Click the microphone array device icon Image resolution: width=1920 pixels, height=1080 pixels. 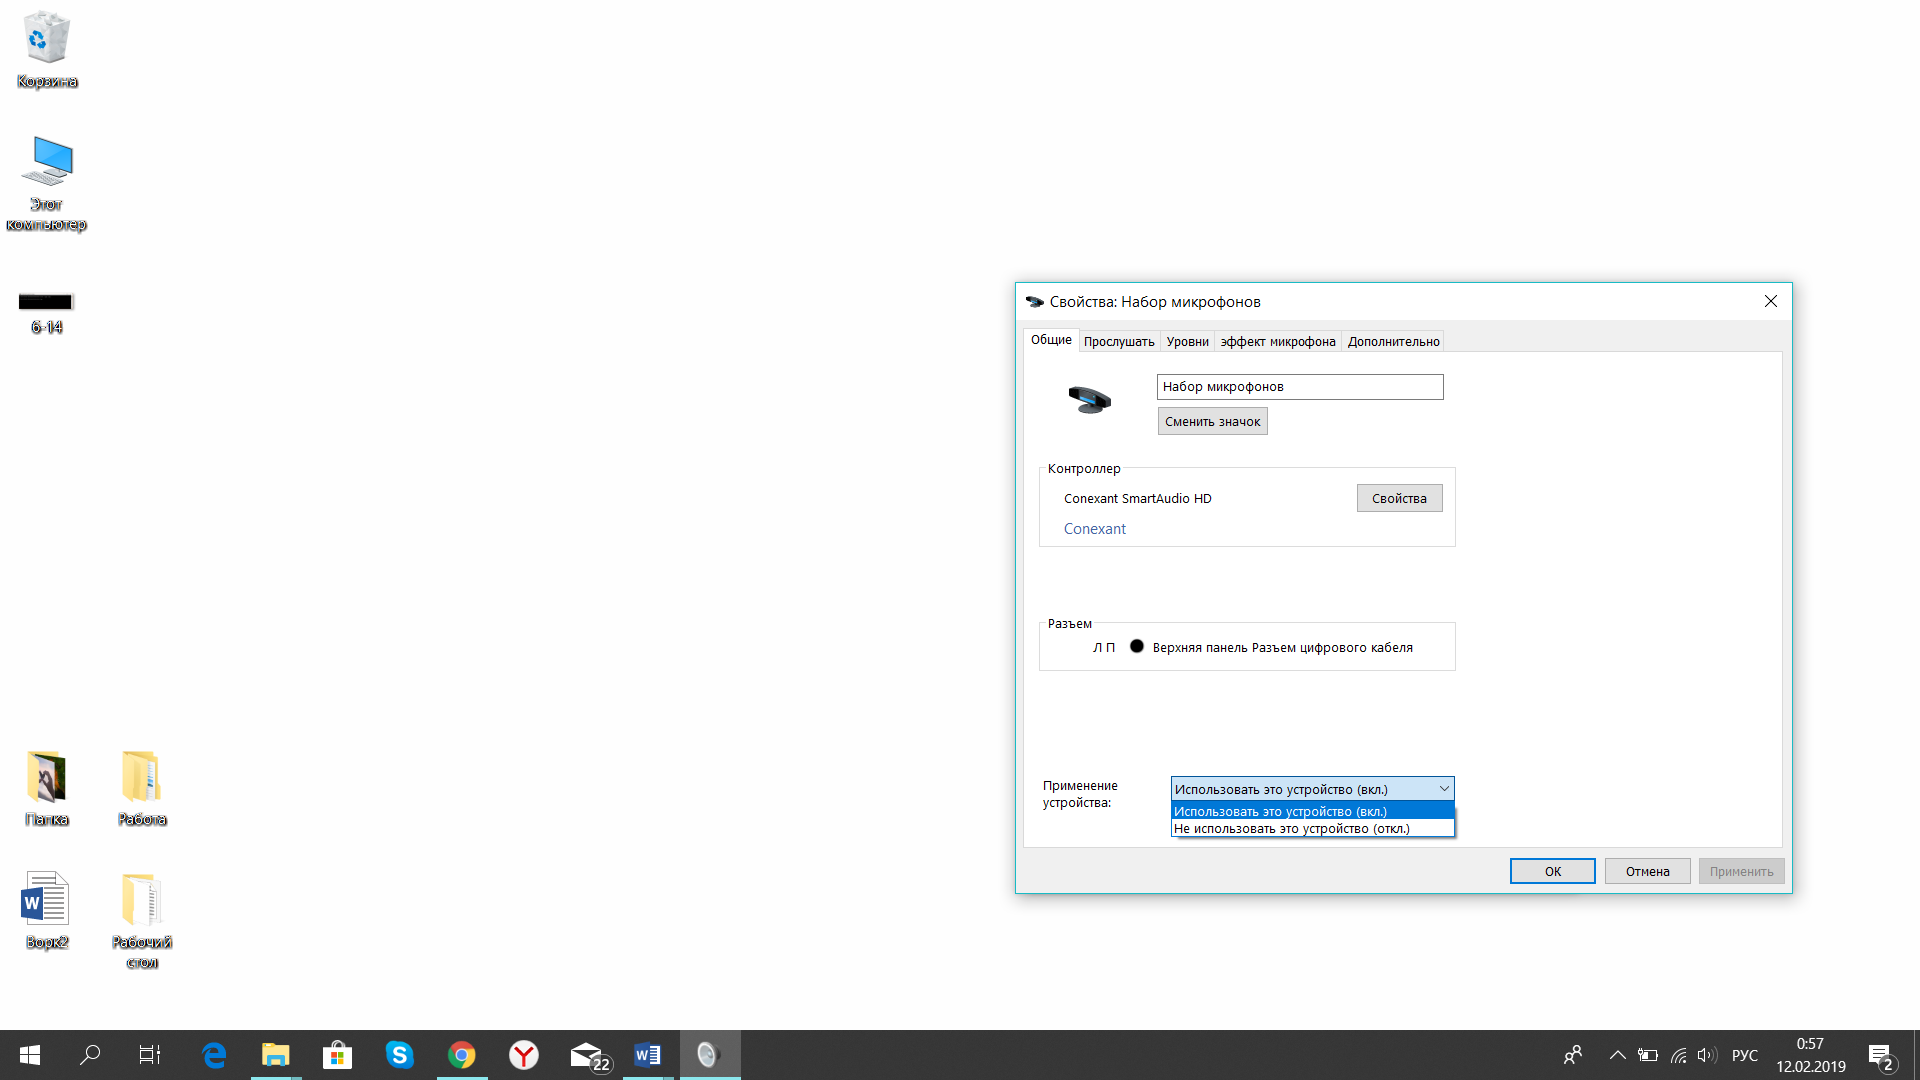pos(1089,401)
